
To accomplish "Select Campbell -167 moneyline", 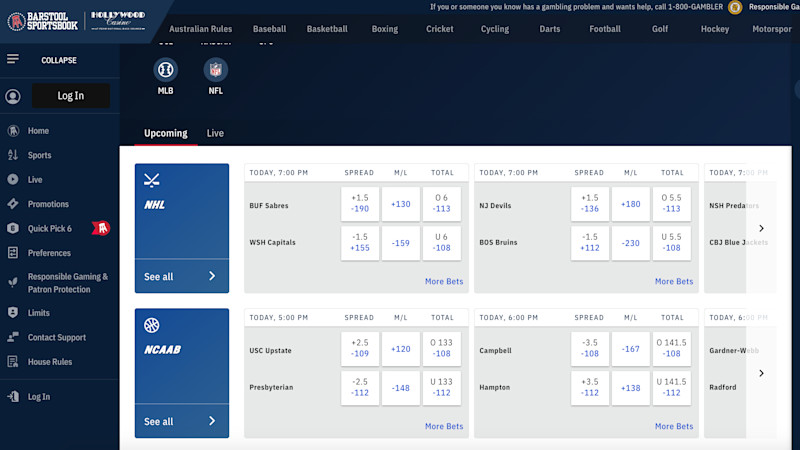I will (631, 349).
